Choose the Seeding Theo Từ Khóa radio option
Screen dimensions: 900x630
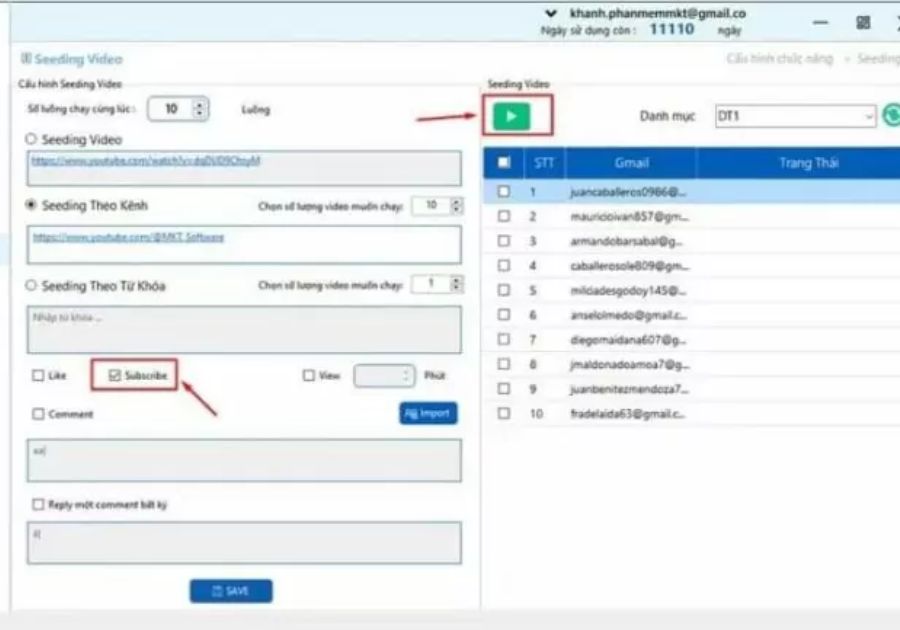31,286
